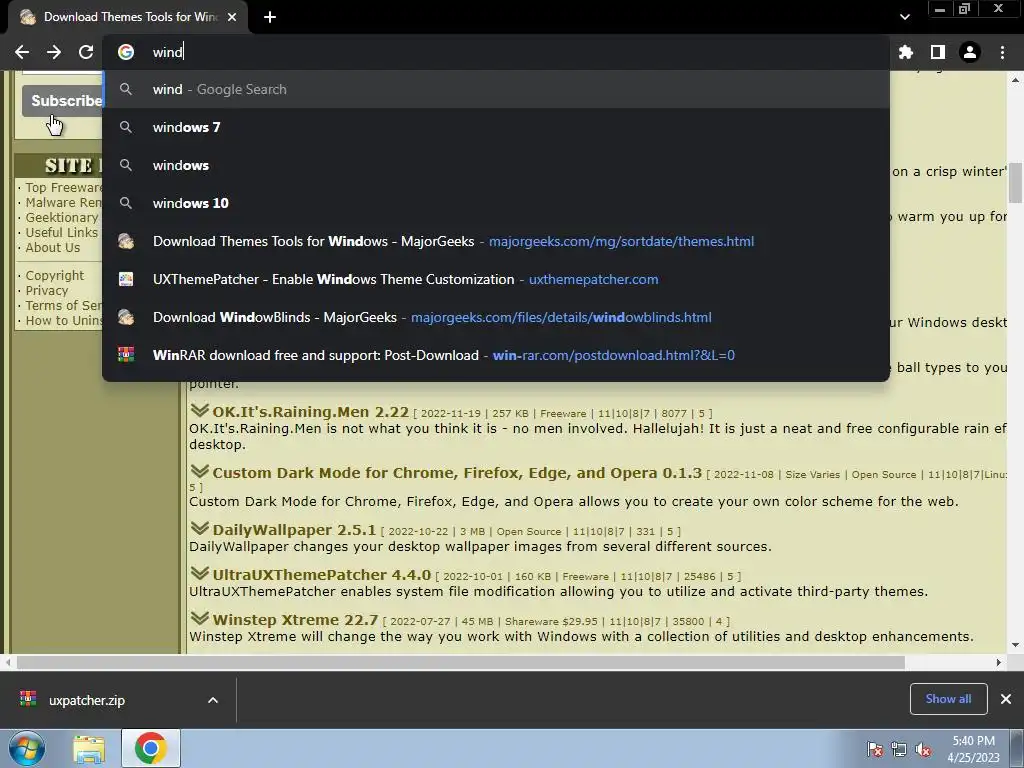This screenshot has width=1024, height=768.
Task: Choose the 'windows 10' search suggestion
Action: coord(496,203)
